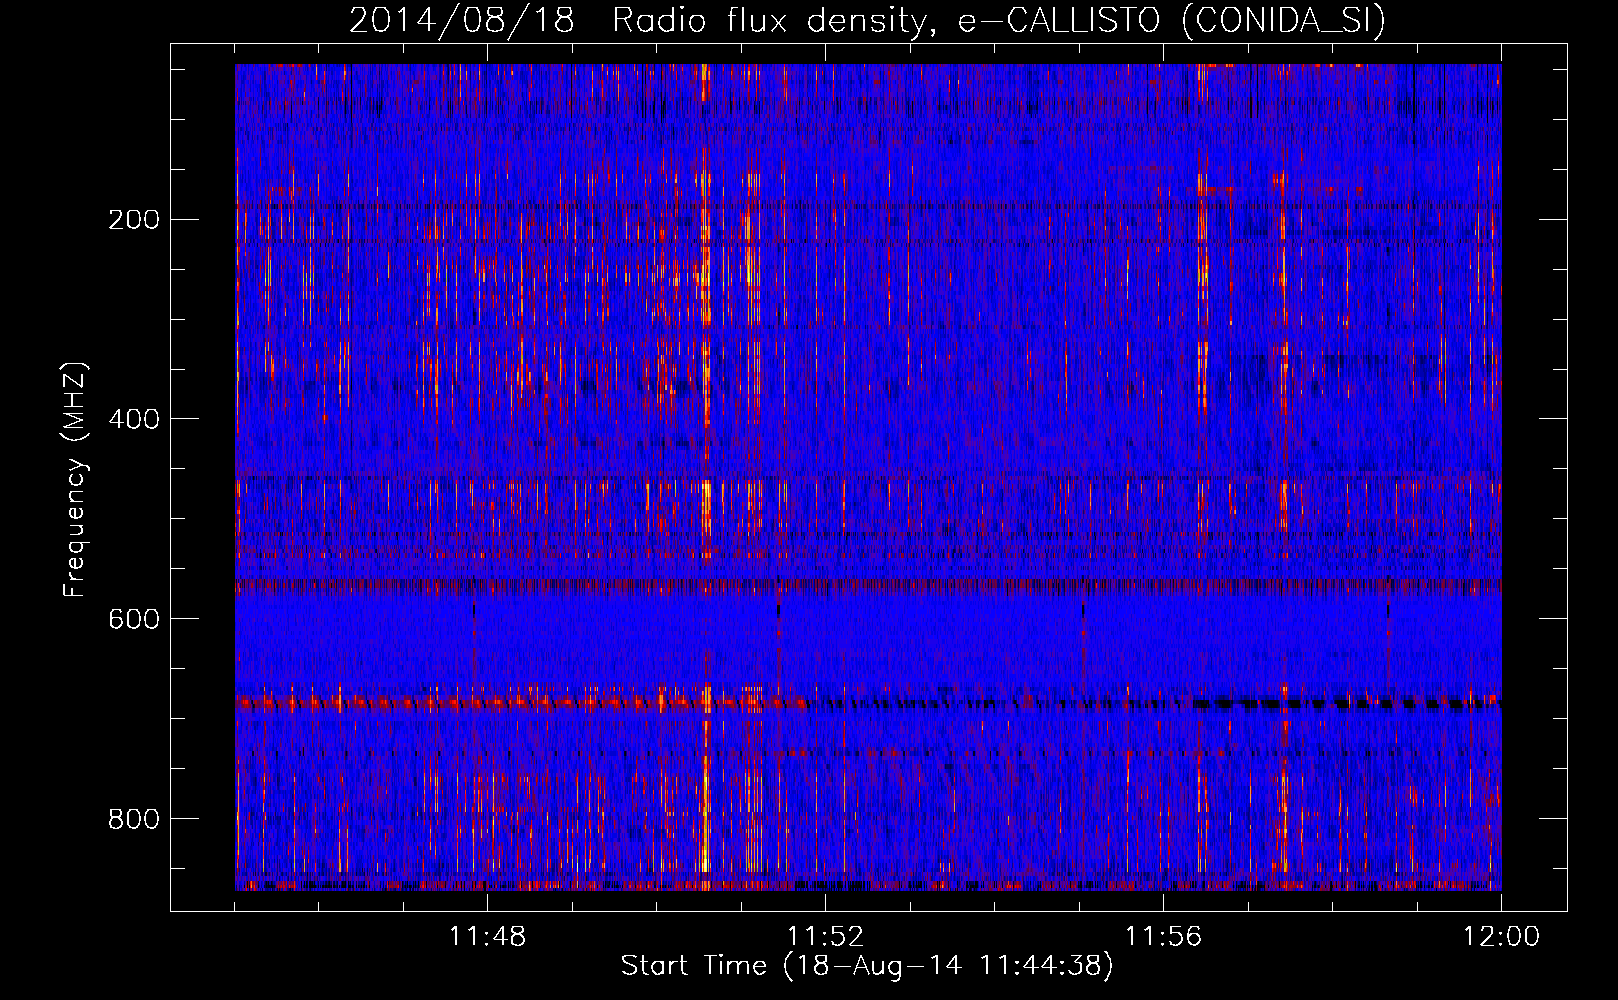The width and height of the screenshot is (1618, 1000).
Task: Click the 11:56 time tick label
Action: 1163,937
